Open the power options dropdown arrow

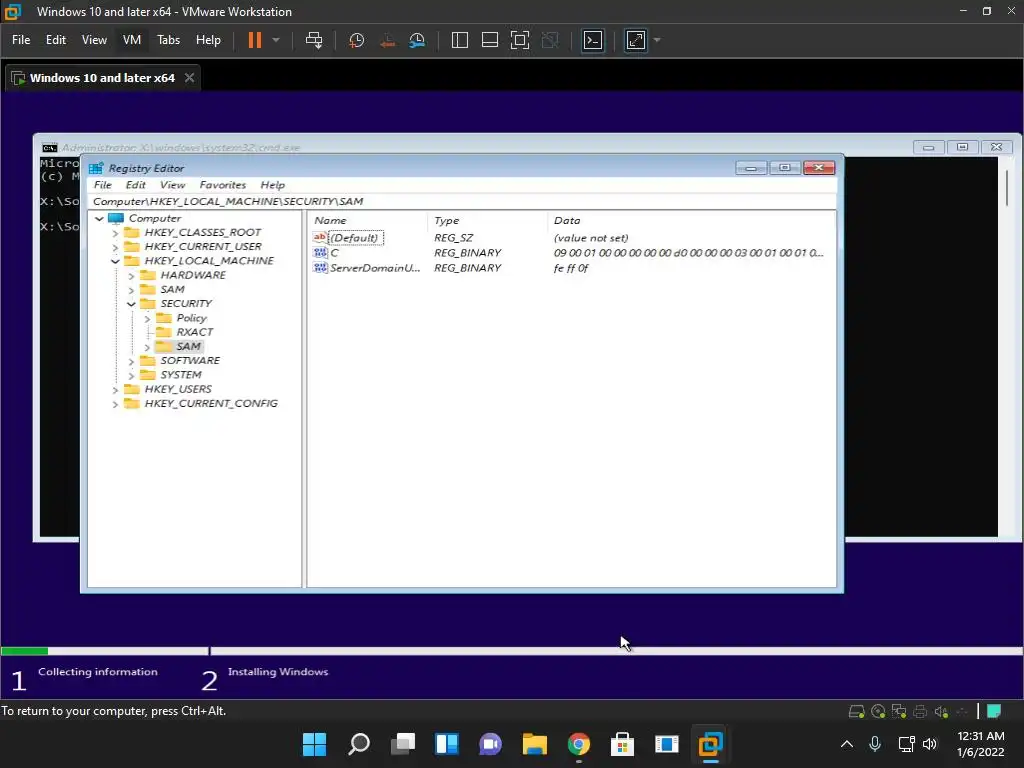click(276, 40)
